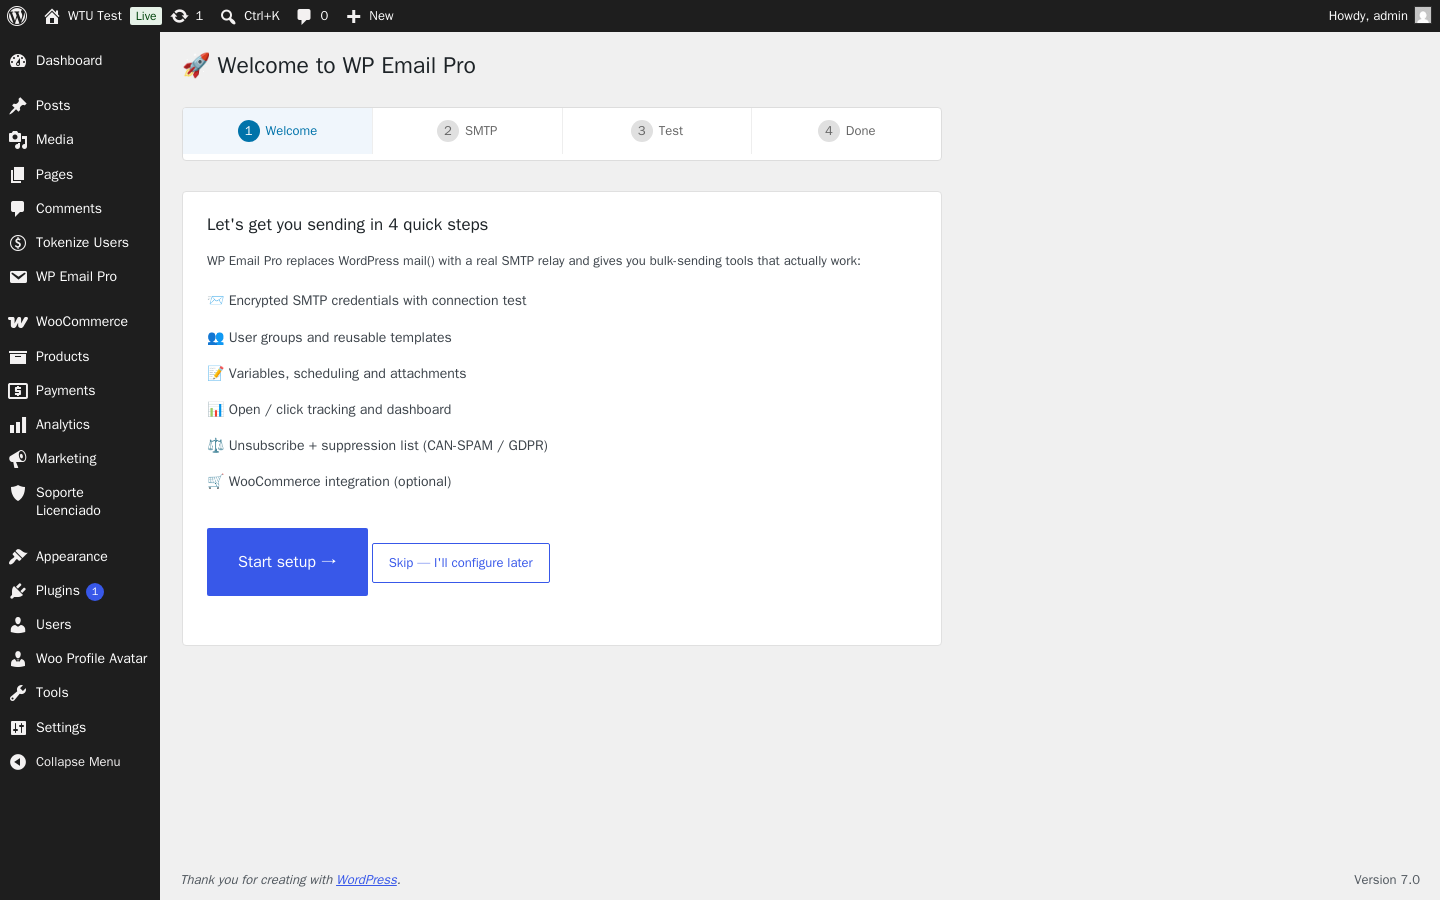Click the Live status badge
The width and height of the screenshot is (1440, 900).
(x=146, y=16)
